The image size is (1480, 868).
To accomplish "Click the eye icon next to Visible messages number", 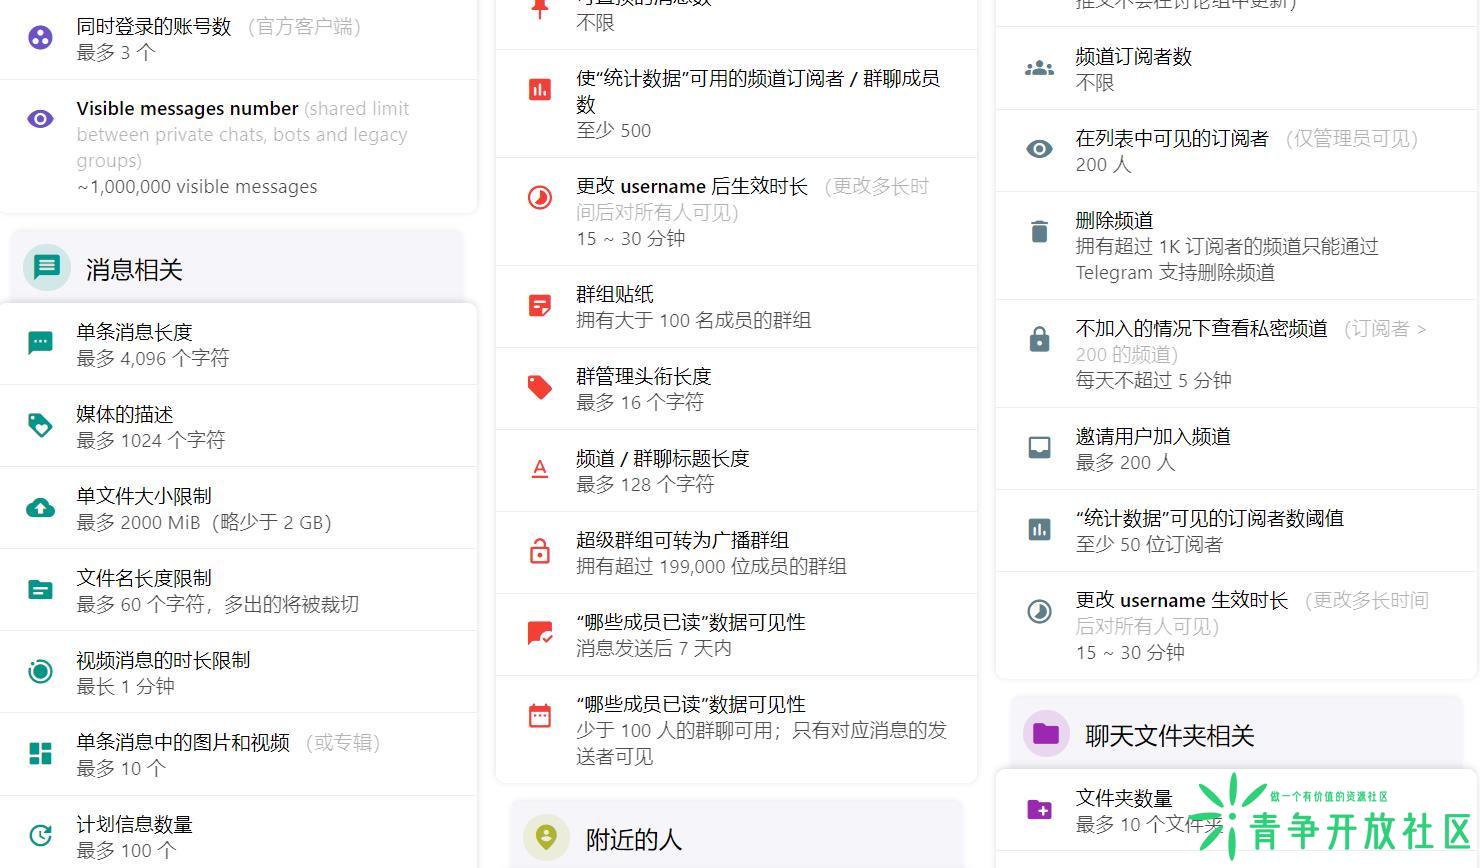I will pos(40,119).
